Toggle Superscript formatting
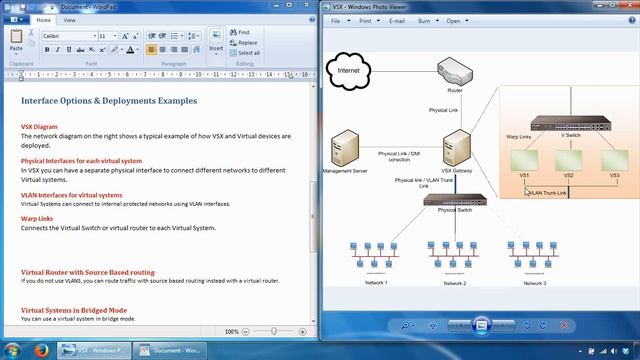 [102, 50]
